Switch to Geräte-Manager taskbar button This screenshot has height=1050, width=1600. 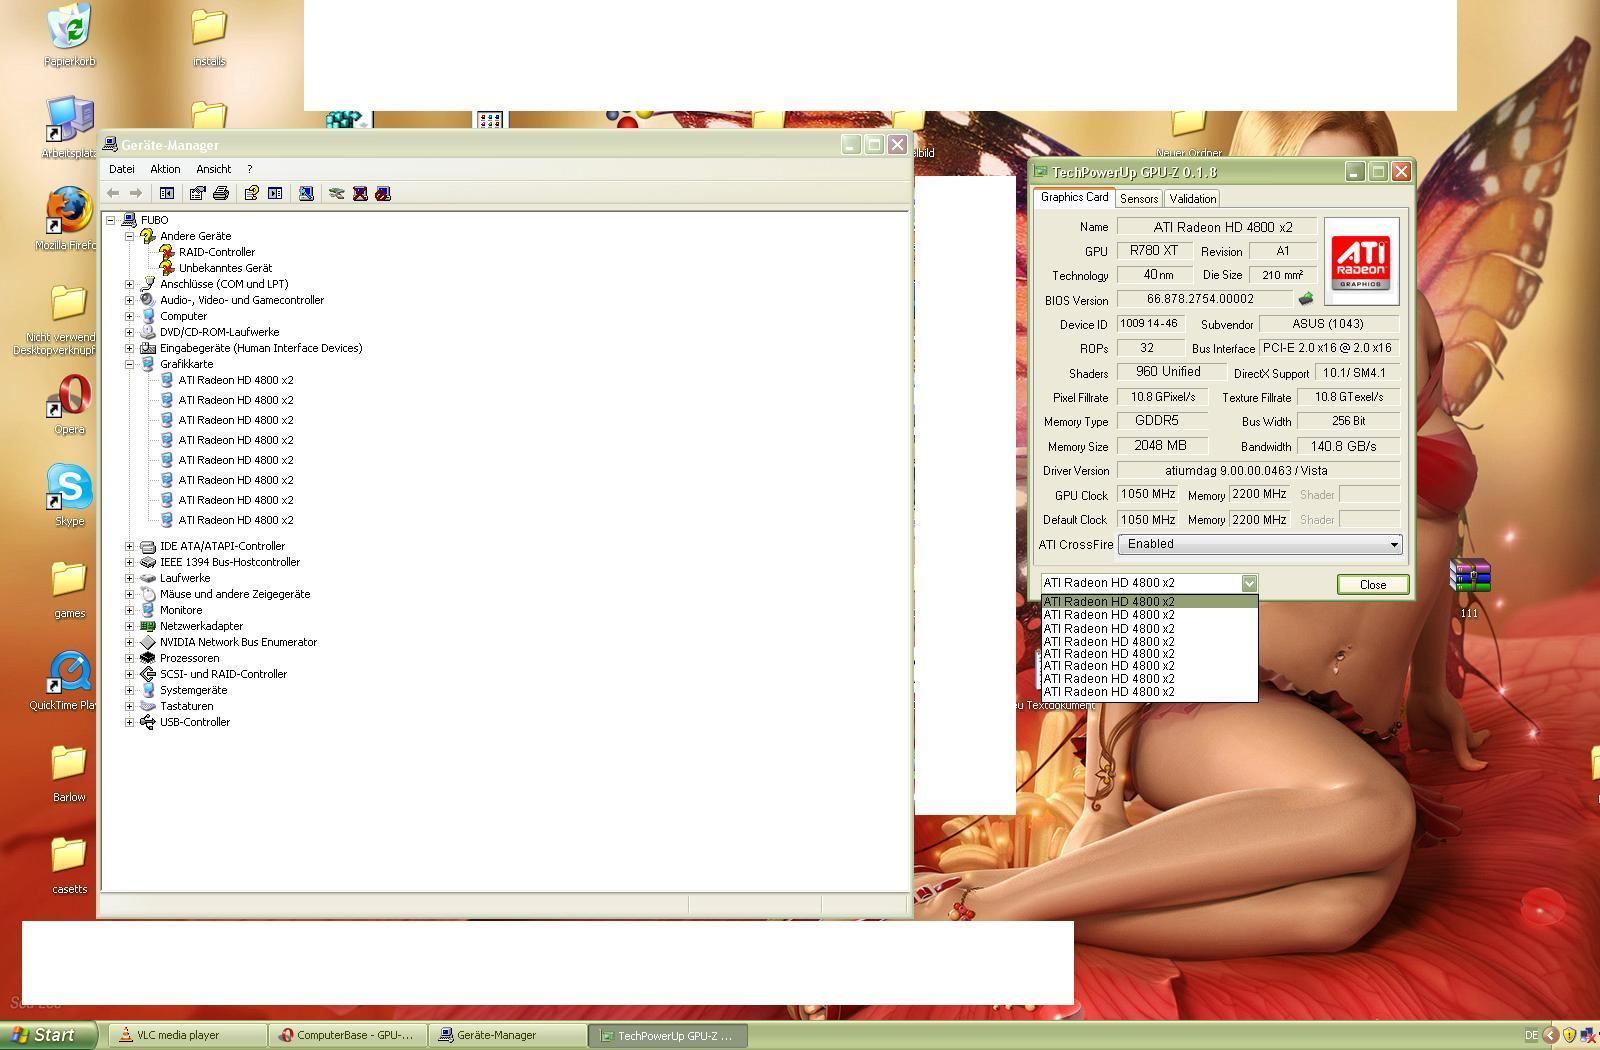click(508, 1035)
